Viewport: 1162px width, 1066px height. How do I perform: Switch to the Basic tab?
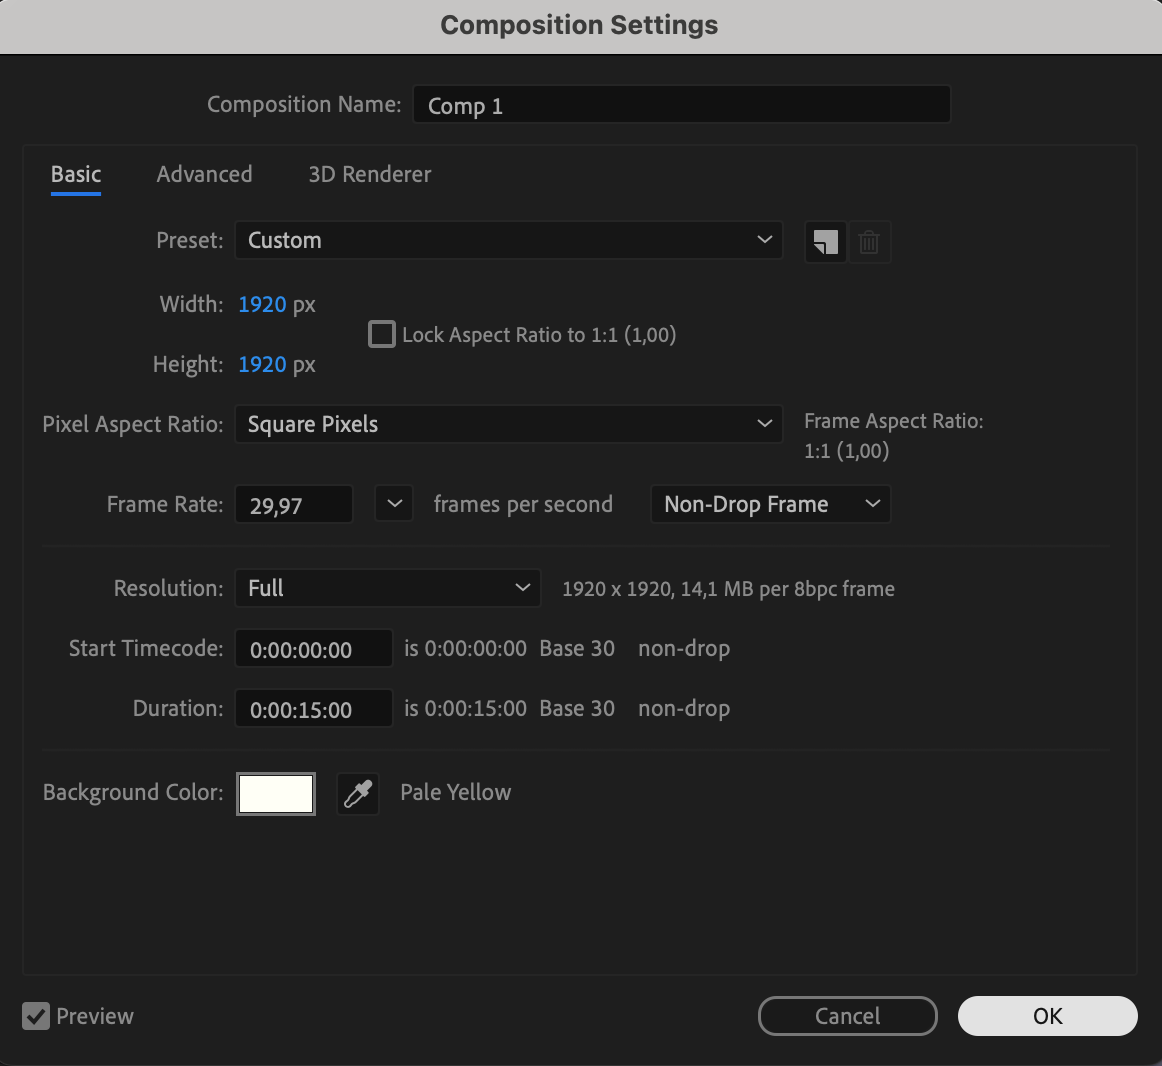point(76,174)
